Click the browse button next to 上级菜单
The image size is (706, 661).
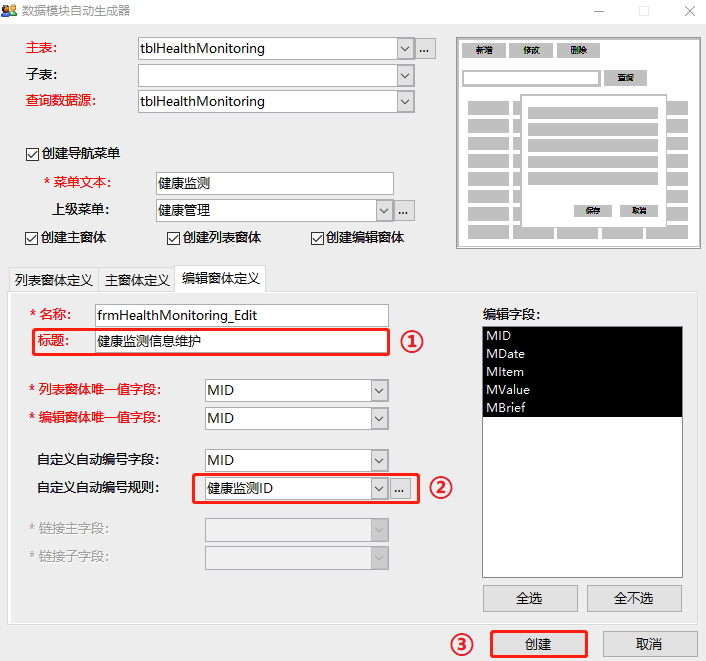[x=404, y=211]
